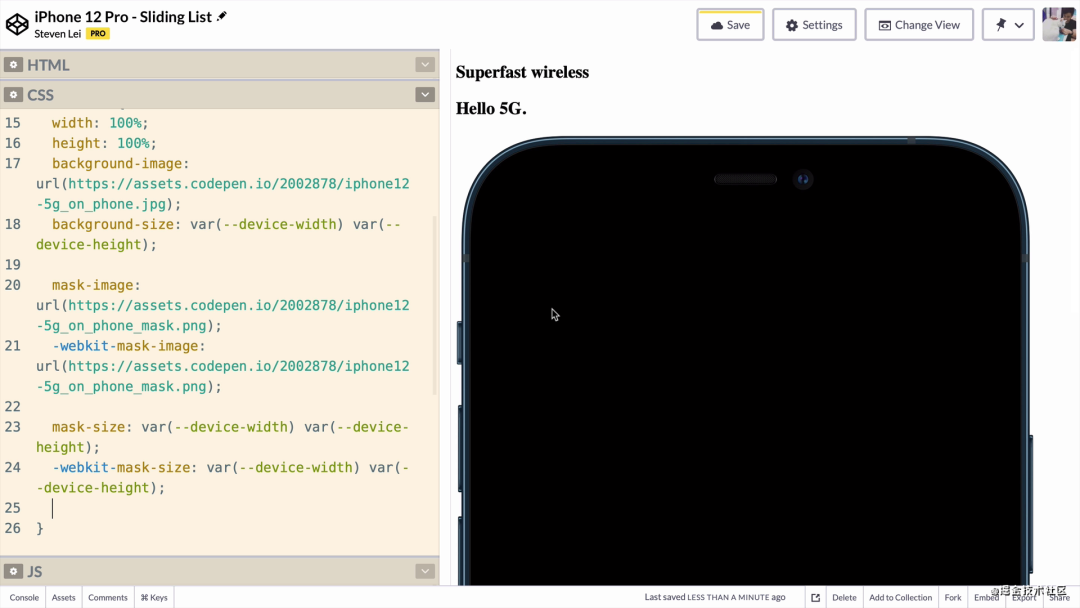Expand the CSS panel dropdown arrow
The image size is (1080, 608).
click(425, 94)
